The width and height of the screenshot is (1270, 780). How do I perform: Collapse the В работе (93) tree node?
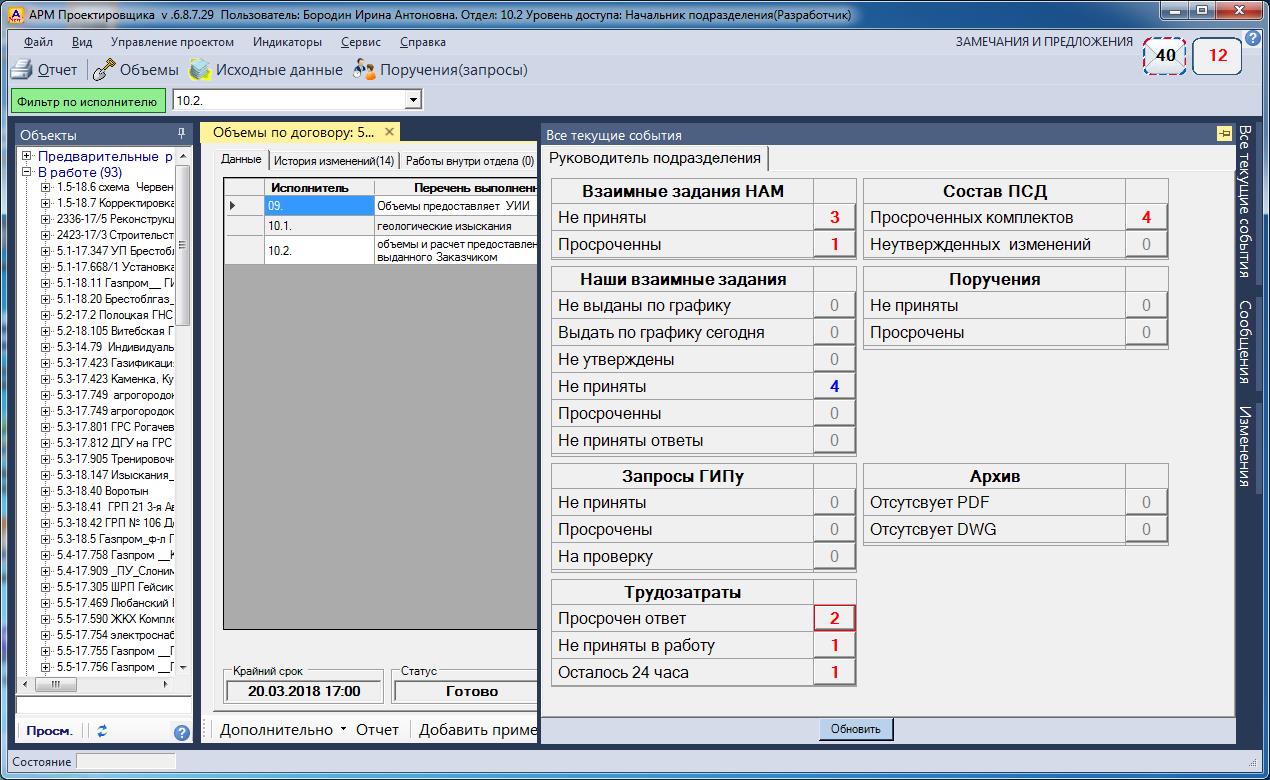[28, 172]
